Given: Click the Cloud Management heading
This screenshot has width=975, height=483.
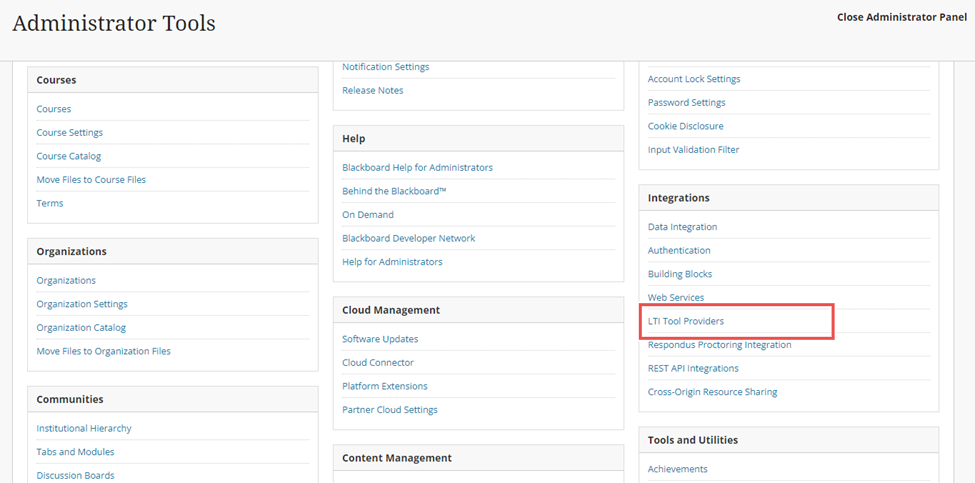Looking at the screenshot, I should 390,310.
